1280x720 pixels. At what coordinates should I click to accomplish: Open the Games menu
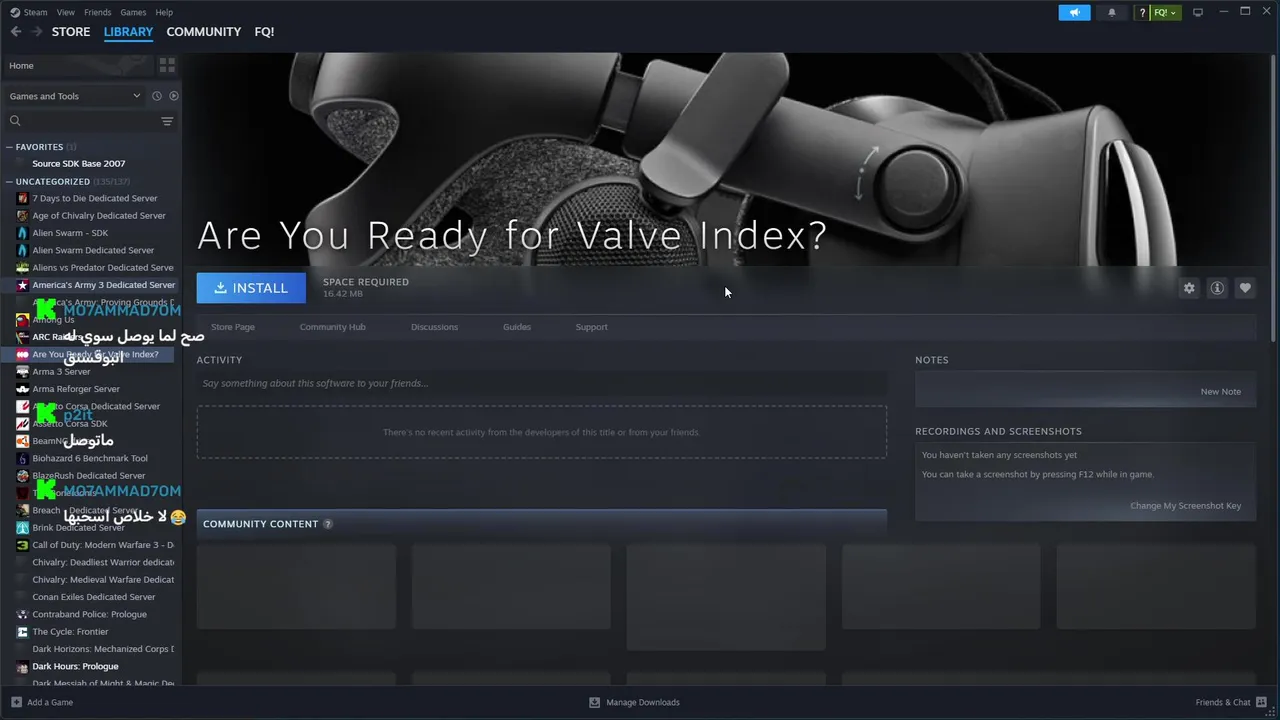pos(133,12)
